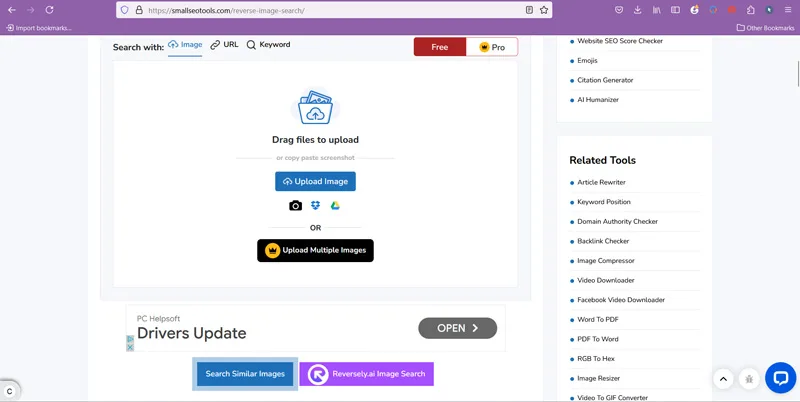Viewport: 800px width, 402px height.
Task: Capture a photo with the camera icon
Action: [295, 206]
